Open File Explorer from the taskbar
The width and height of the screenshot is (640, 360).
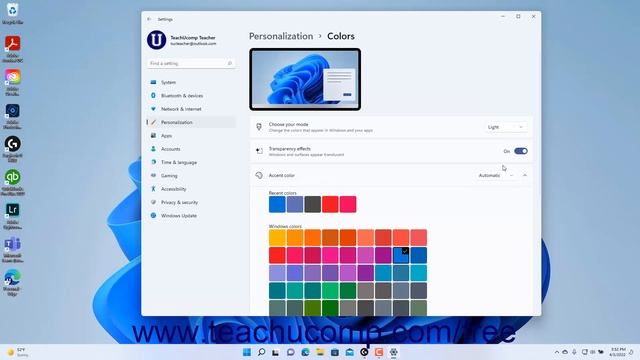pos(320,352)
